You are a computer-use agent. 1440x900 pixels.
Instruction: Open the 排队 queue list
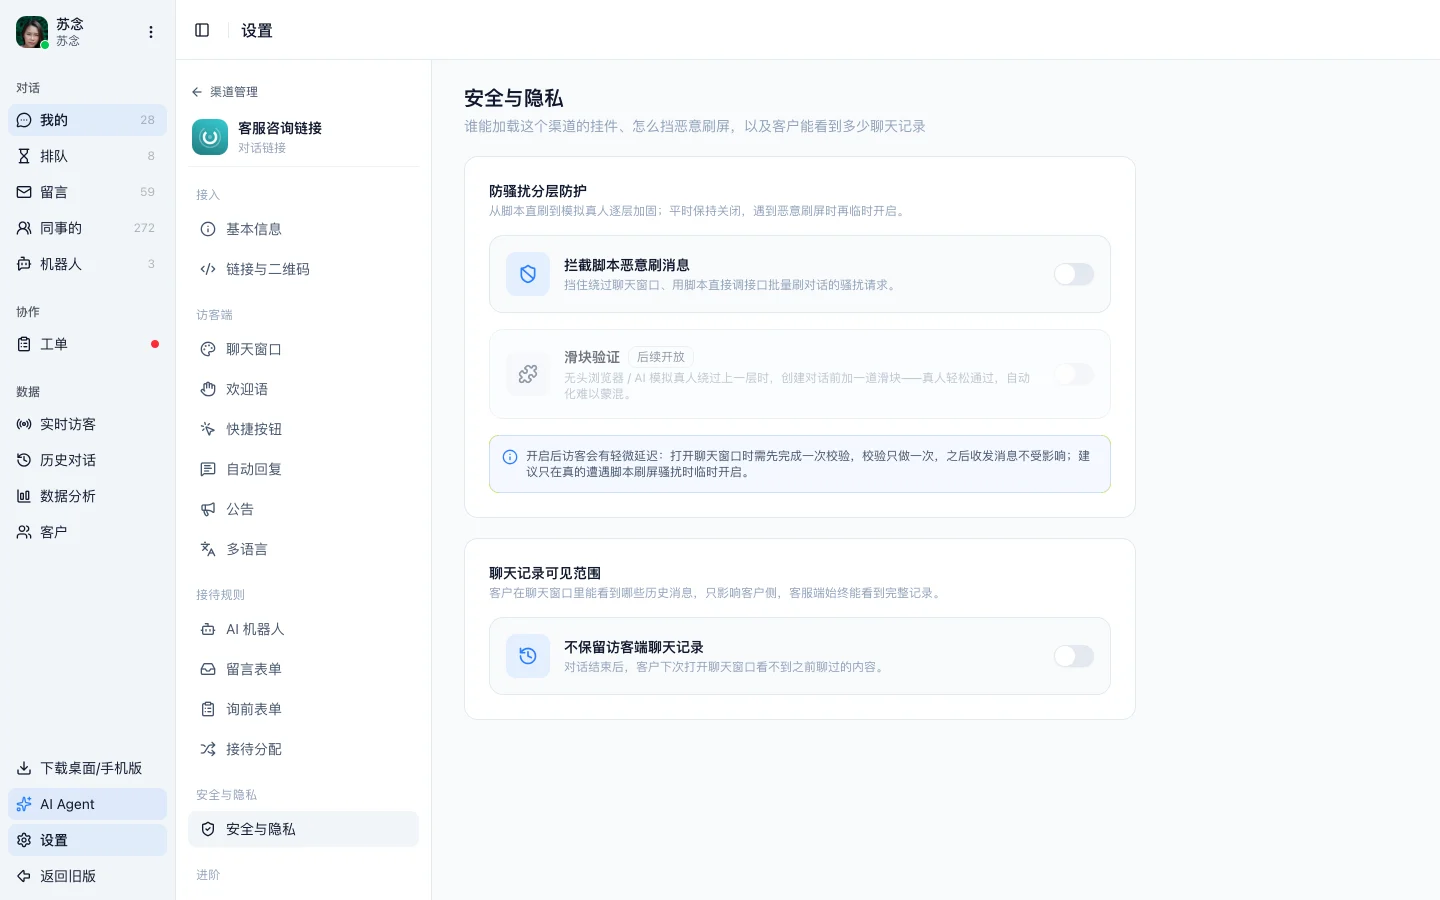point(87,156)
